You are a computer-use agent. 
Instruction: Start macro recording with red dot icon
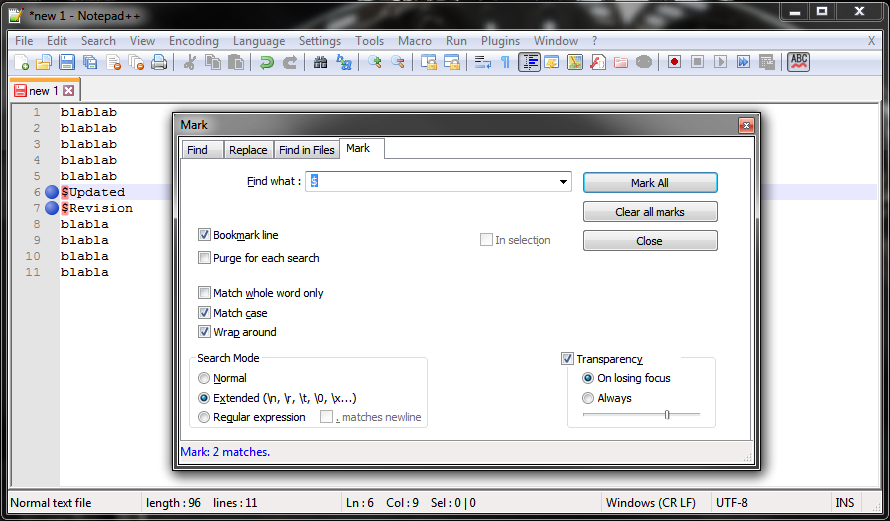674,62
